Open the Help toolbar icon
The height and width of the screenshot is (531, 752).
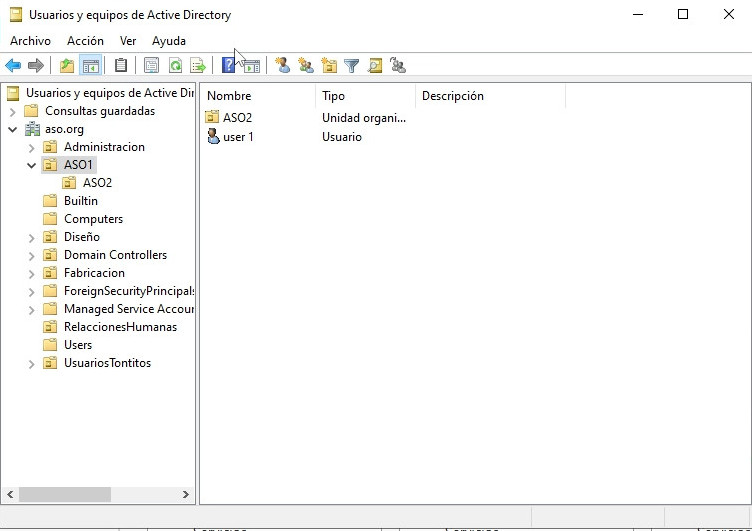[x=228, y=66]
